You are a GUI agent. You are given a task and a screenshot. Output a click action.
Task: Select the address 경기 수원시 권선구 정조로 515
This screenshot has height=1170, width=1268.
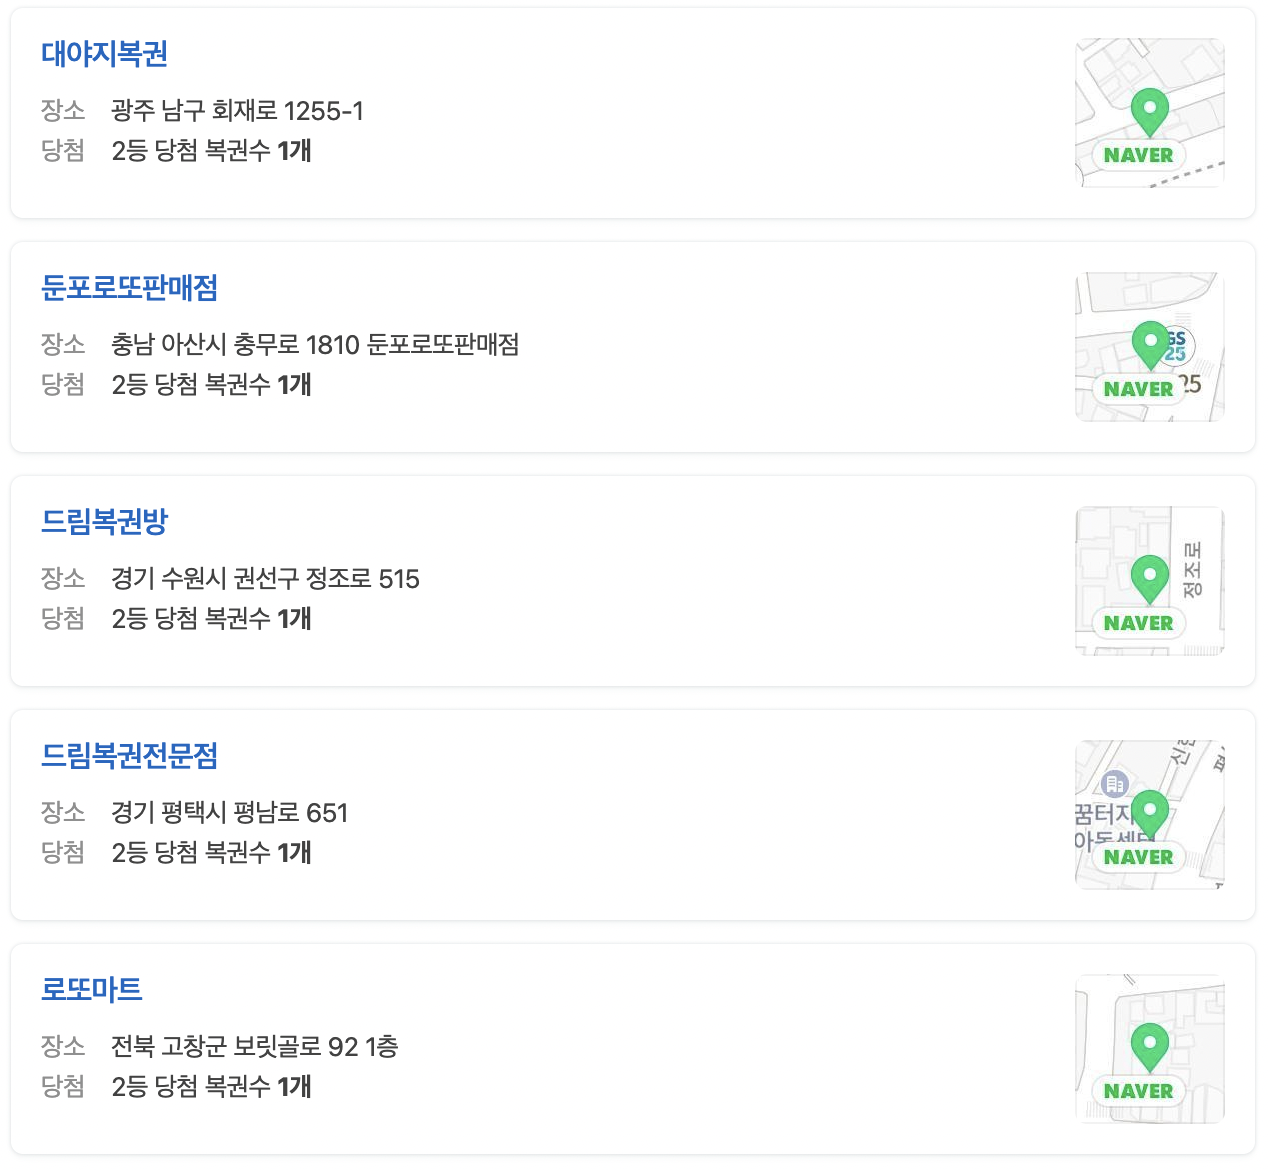click(265, 579)
